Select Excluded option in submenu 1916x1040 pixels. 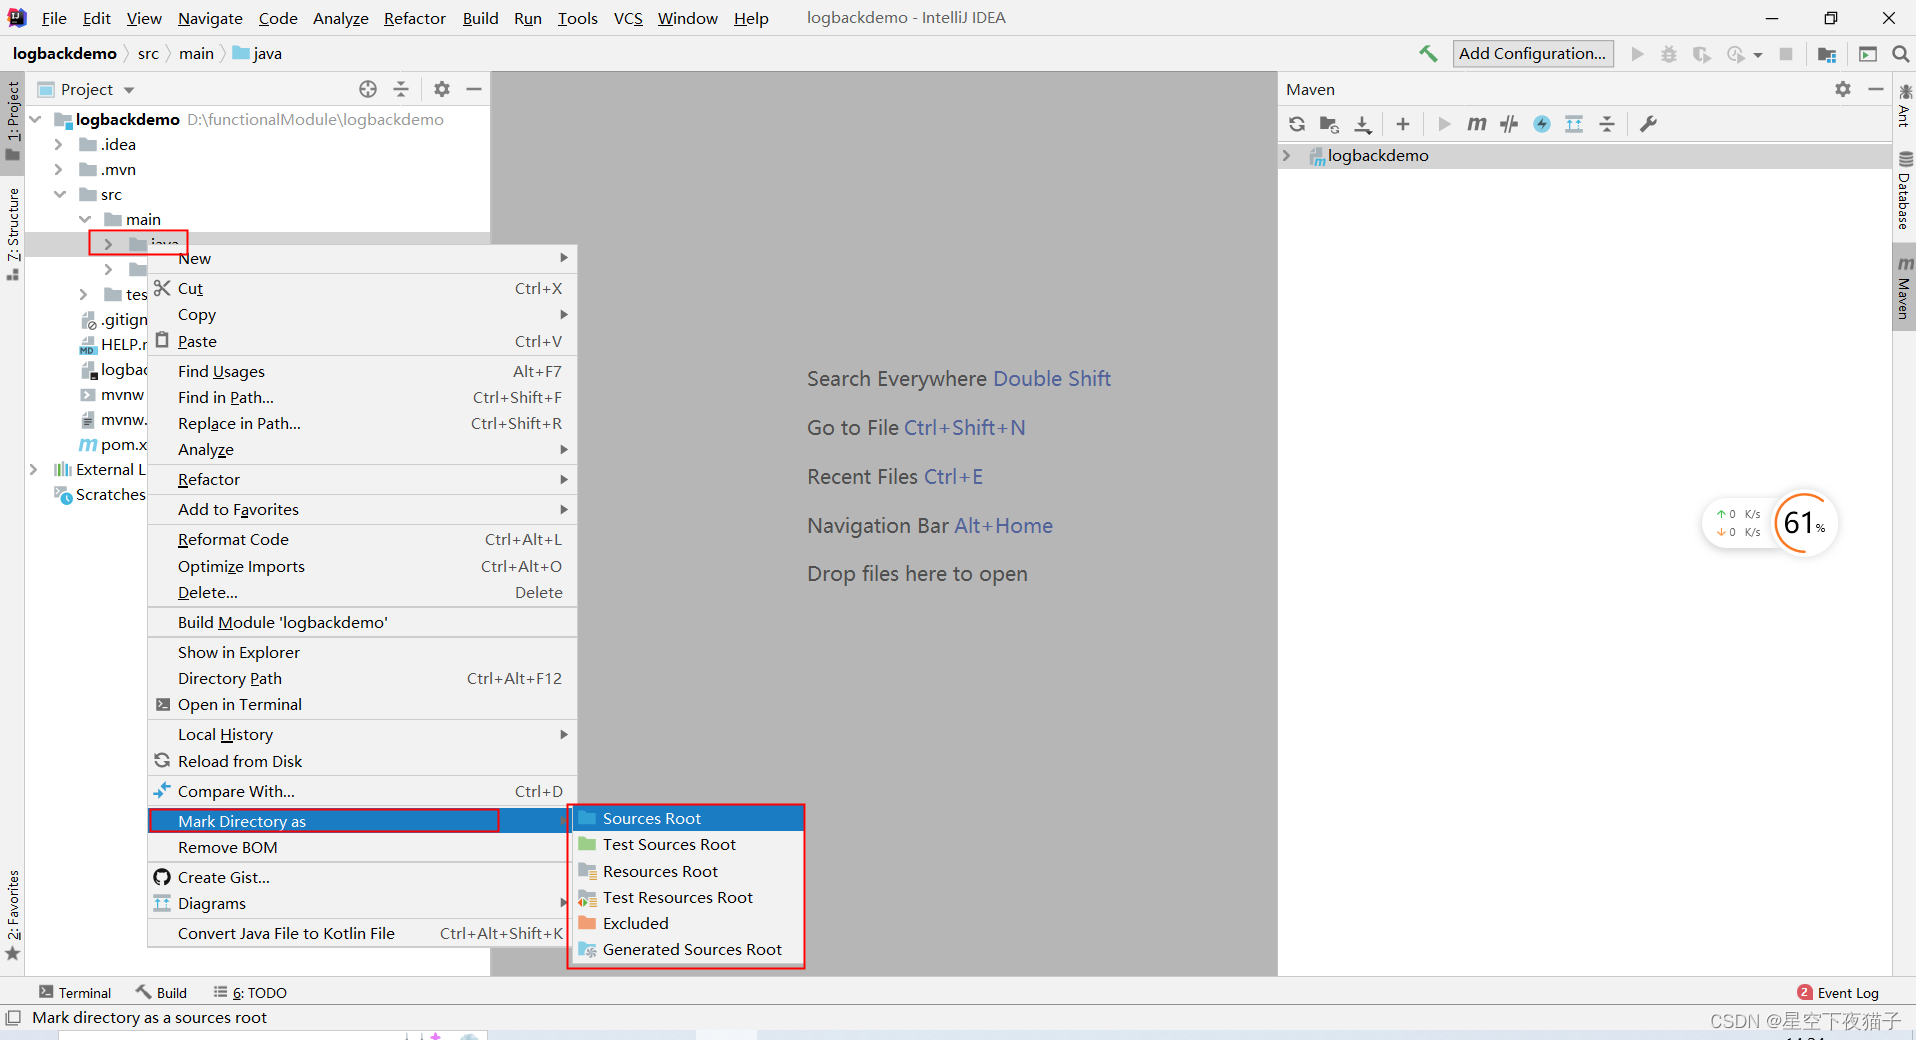click(x=686, y=923)
